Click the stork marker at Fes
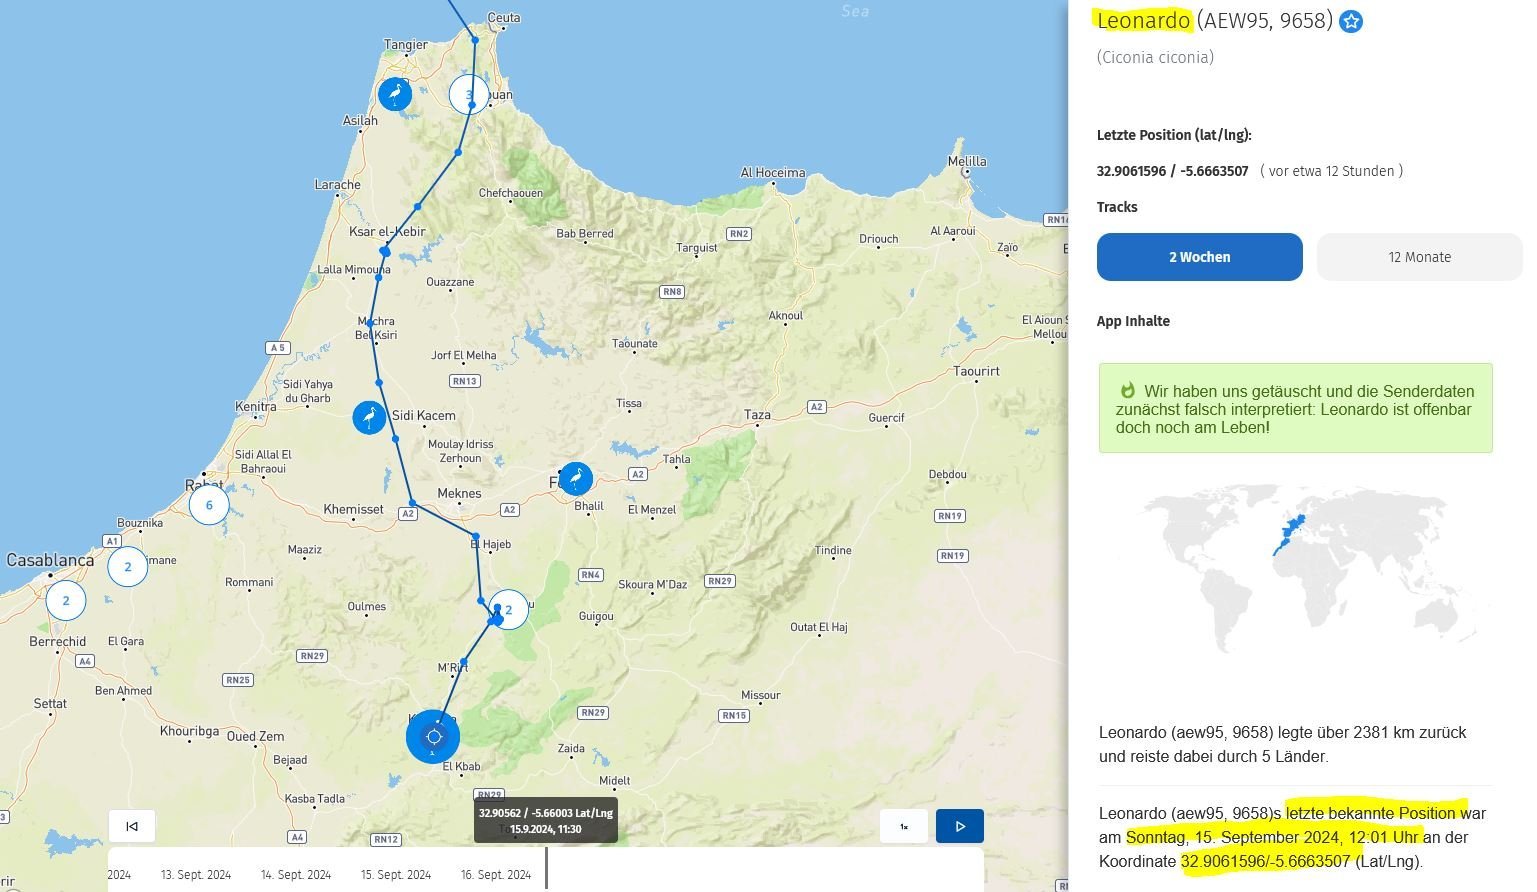This screenshot has height=892, width=1537. click(x=575, y=479)
